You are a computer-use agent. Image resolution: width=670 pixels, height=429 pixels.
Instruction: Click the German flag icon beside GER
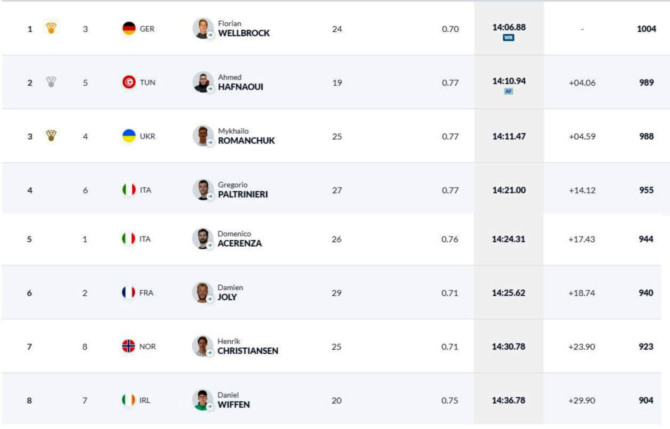tap(129, 29)
